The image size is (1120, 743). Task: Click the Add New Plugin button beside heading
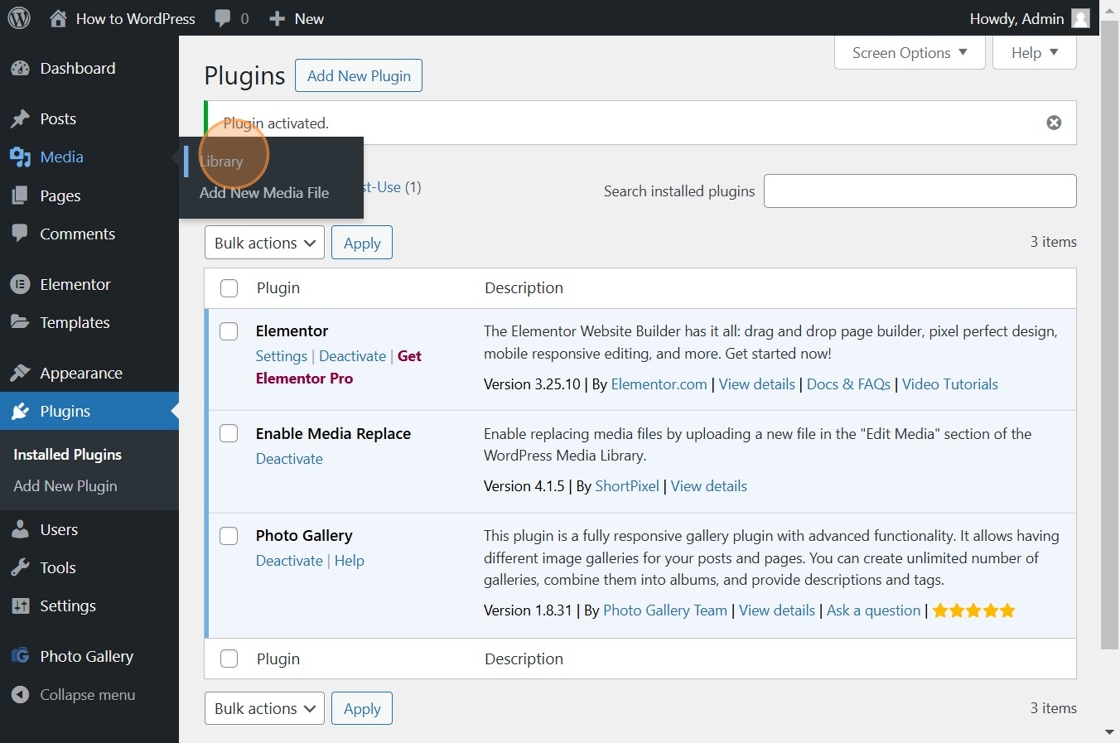tap(359, 76)
